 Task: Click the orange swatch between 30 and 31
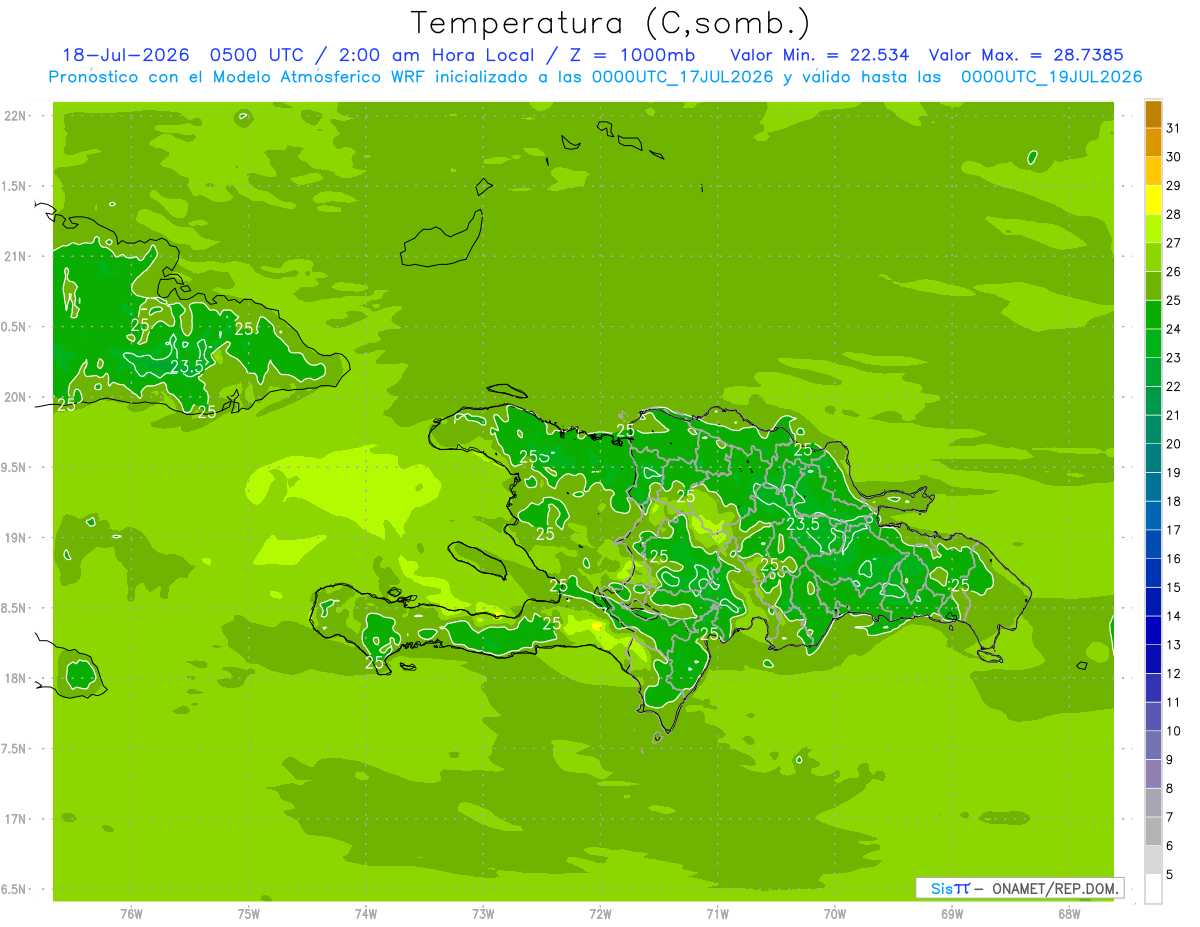[1153, 143]
